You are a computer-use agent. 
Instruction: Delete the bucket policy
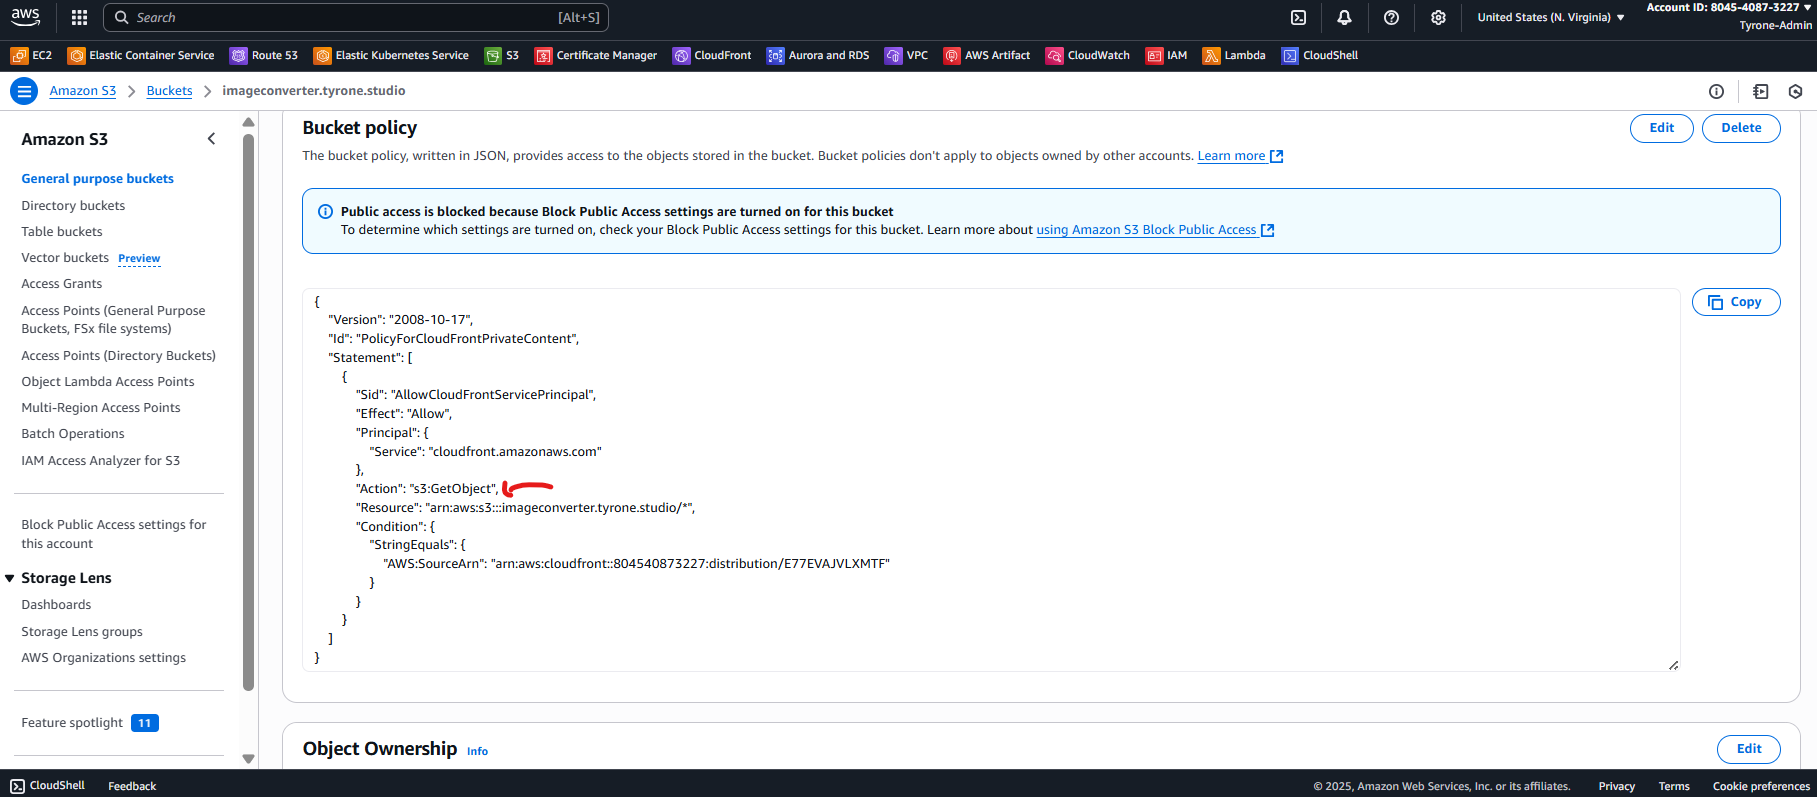tap(1740, 128)
